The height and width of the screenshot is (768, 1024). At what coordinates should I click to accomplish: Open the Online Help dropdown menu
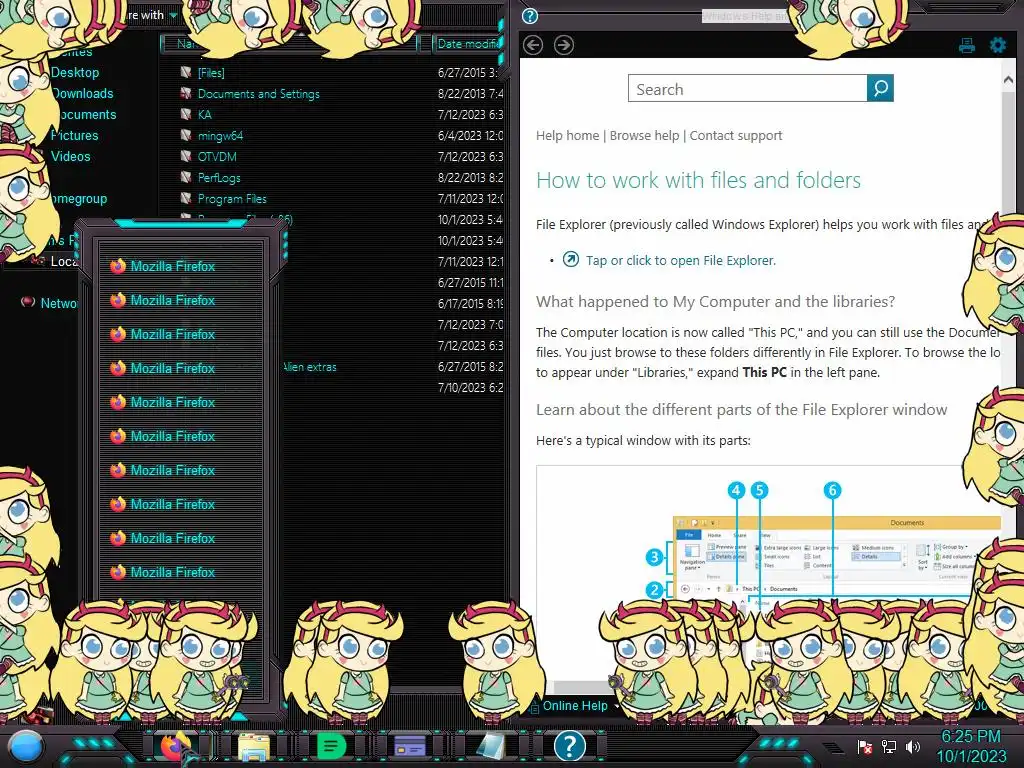[x=577, y=706]
